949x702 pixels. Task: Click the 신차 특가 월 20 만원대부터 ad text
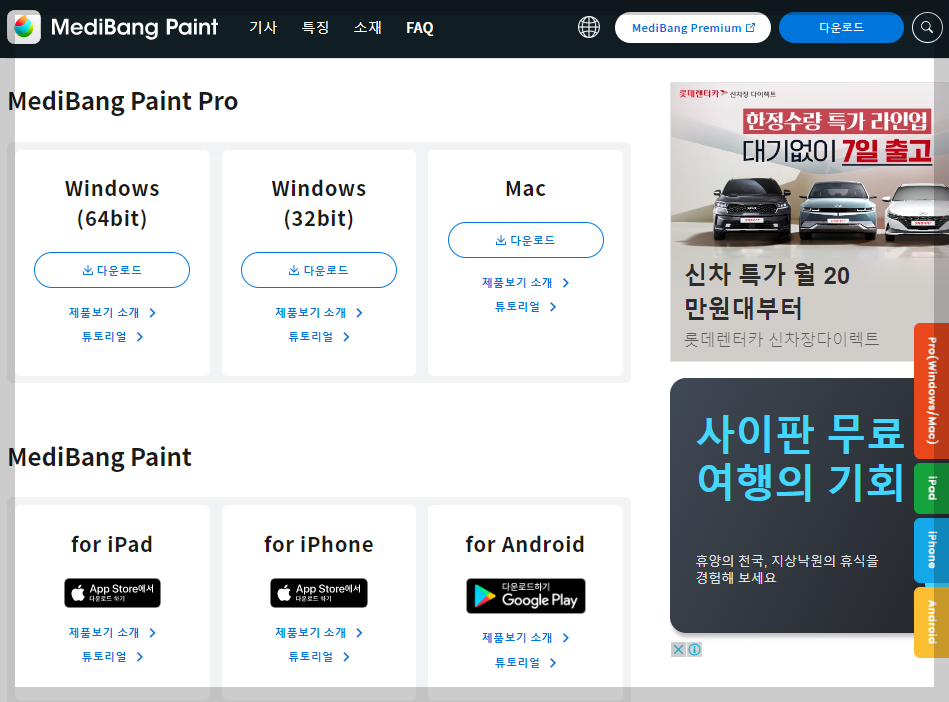(767, 292)
